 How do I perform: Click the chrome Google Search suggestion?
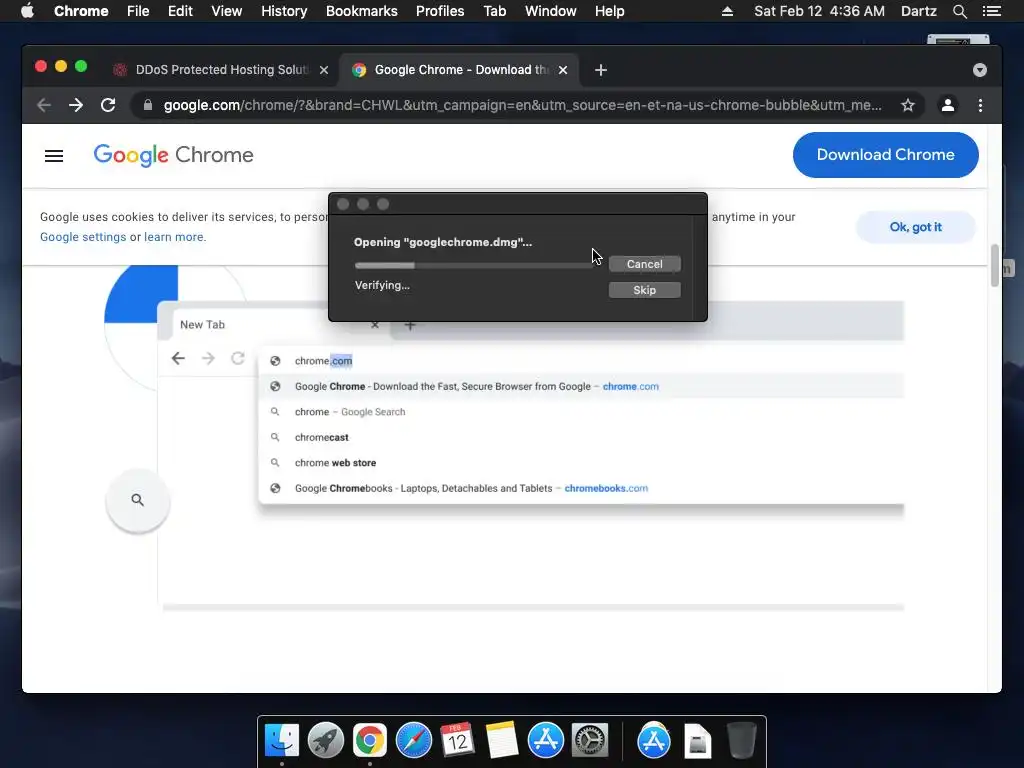[x=581, y=412]
